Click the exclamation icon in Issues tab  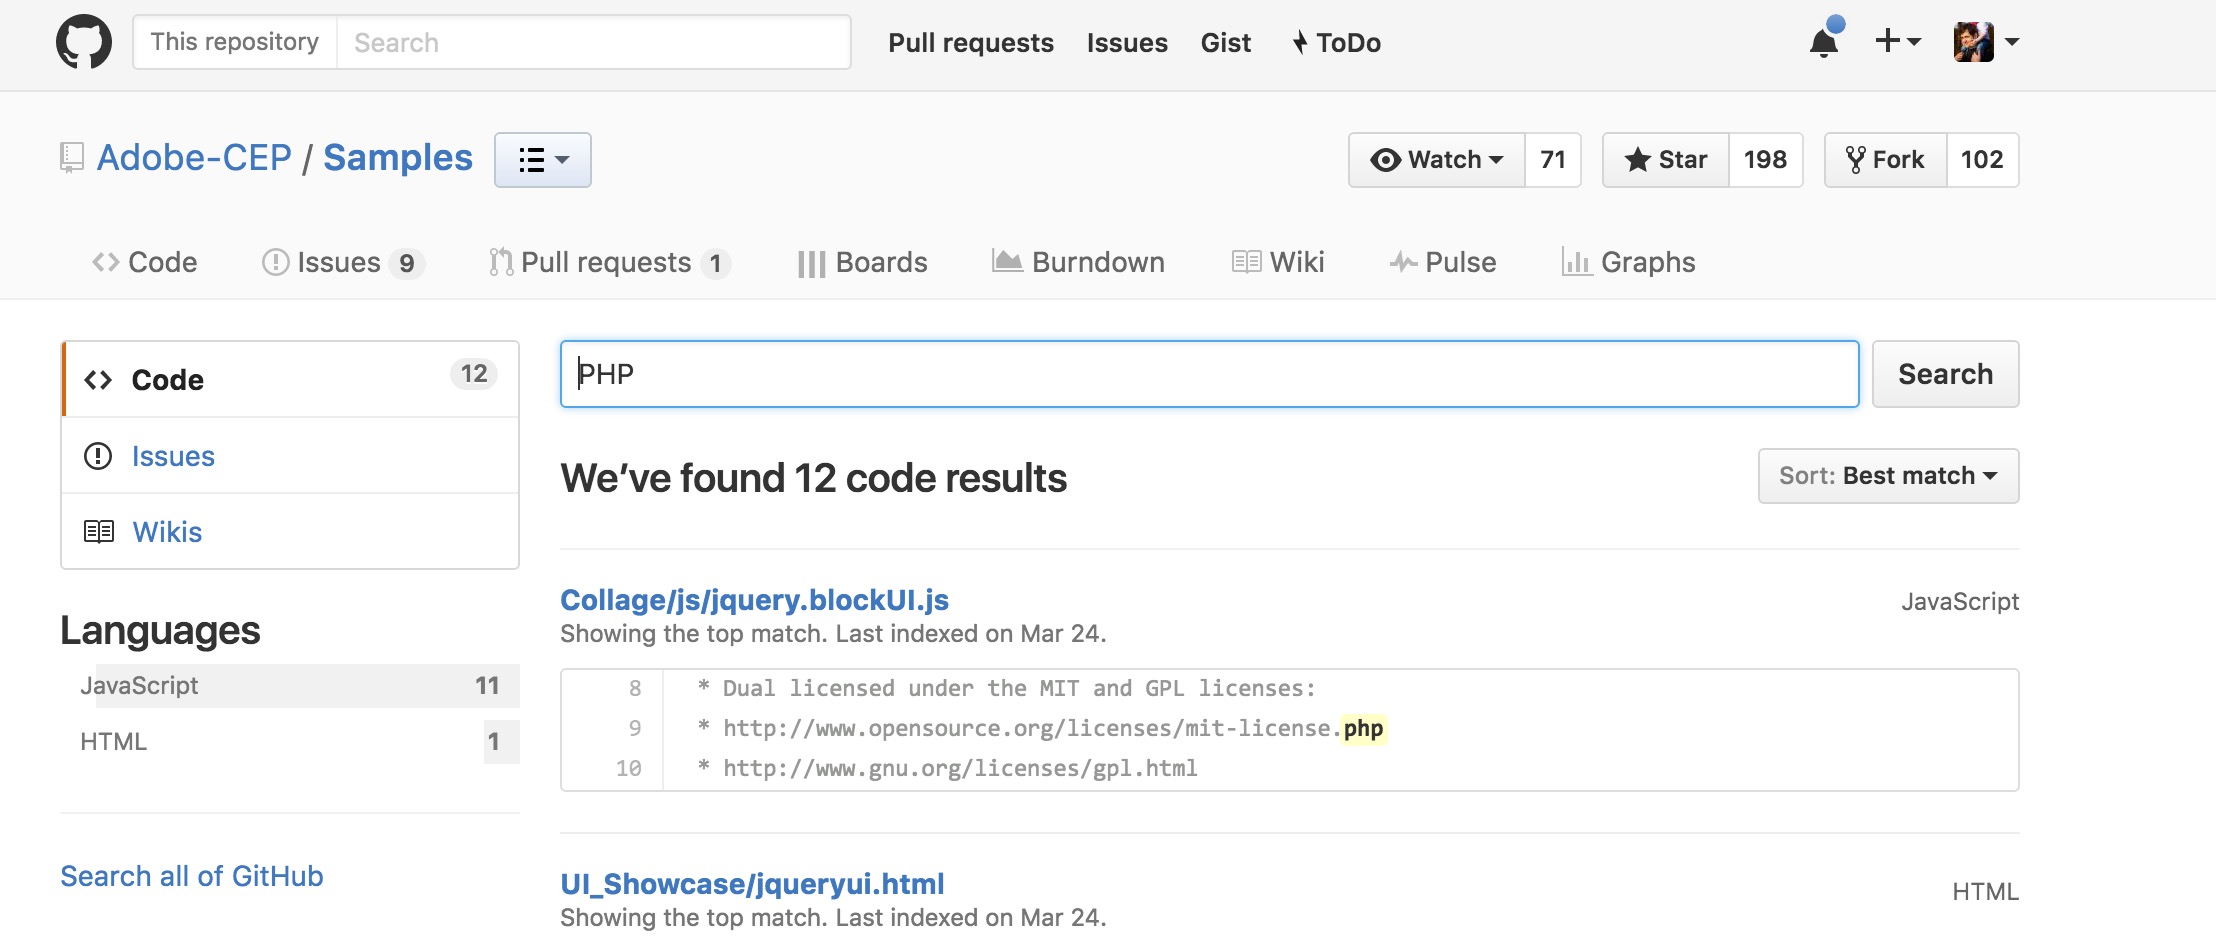click(275, 262)
